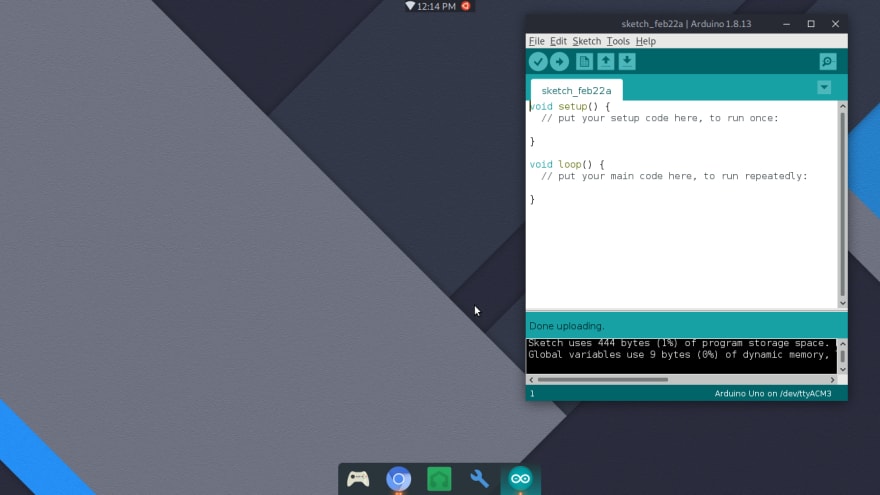
Task: Click the console scroll left arrow
Action: (x=531, y=380)
